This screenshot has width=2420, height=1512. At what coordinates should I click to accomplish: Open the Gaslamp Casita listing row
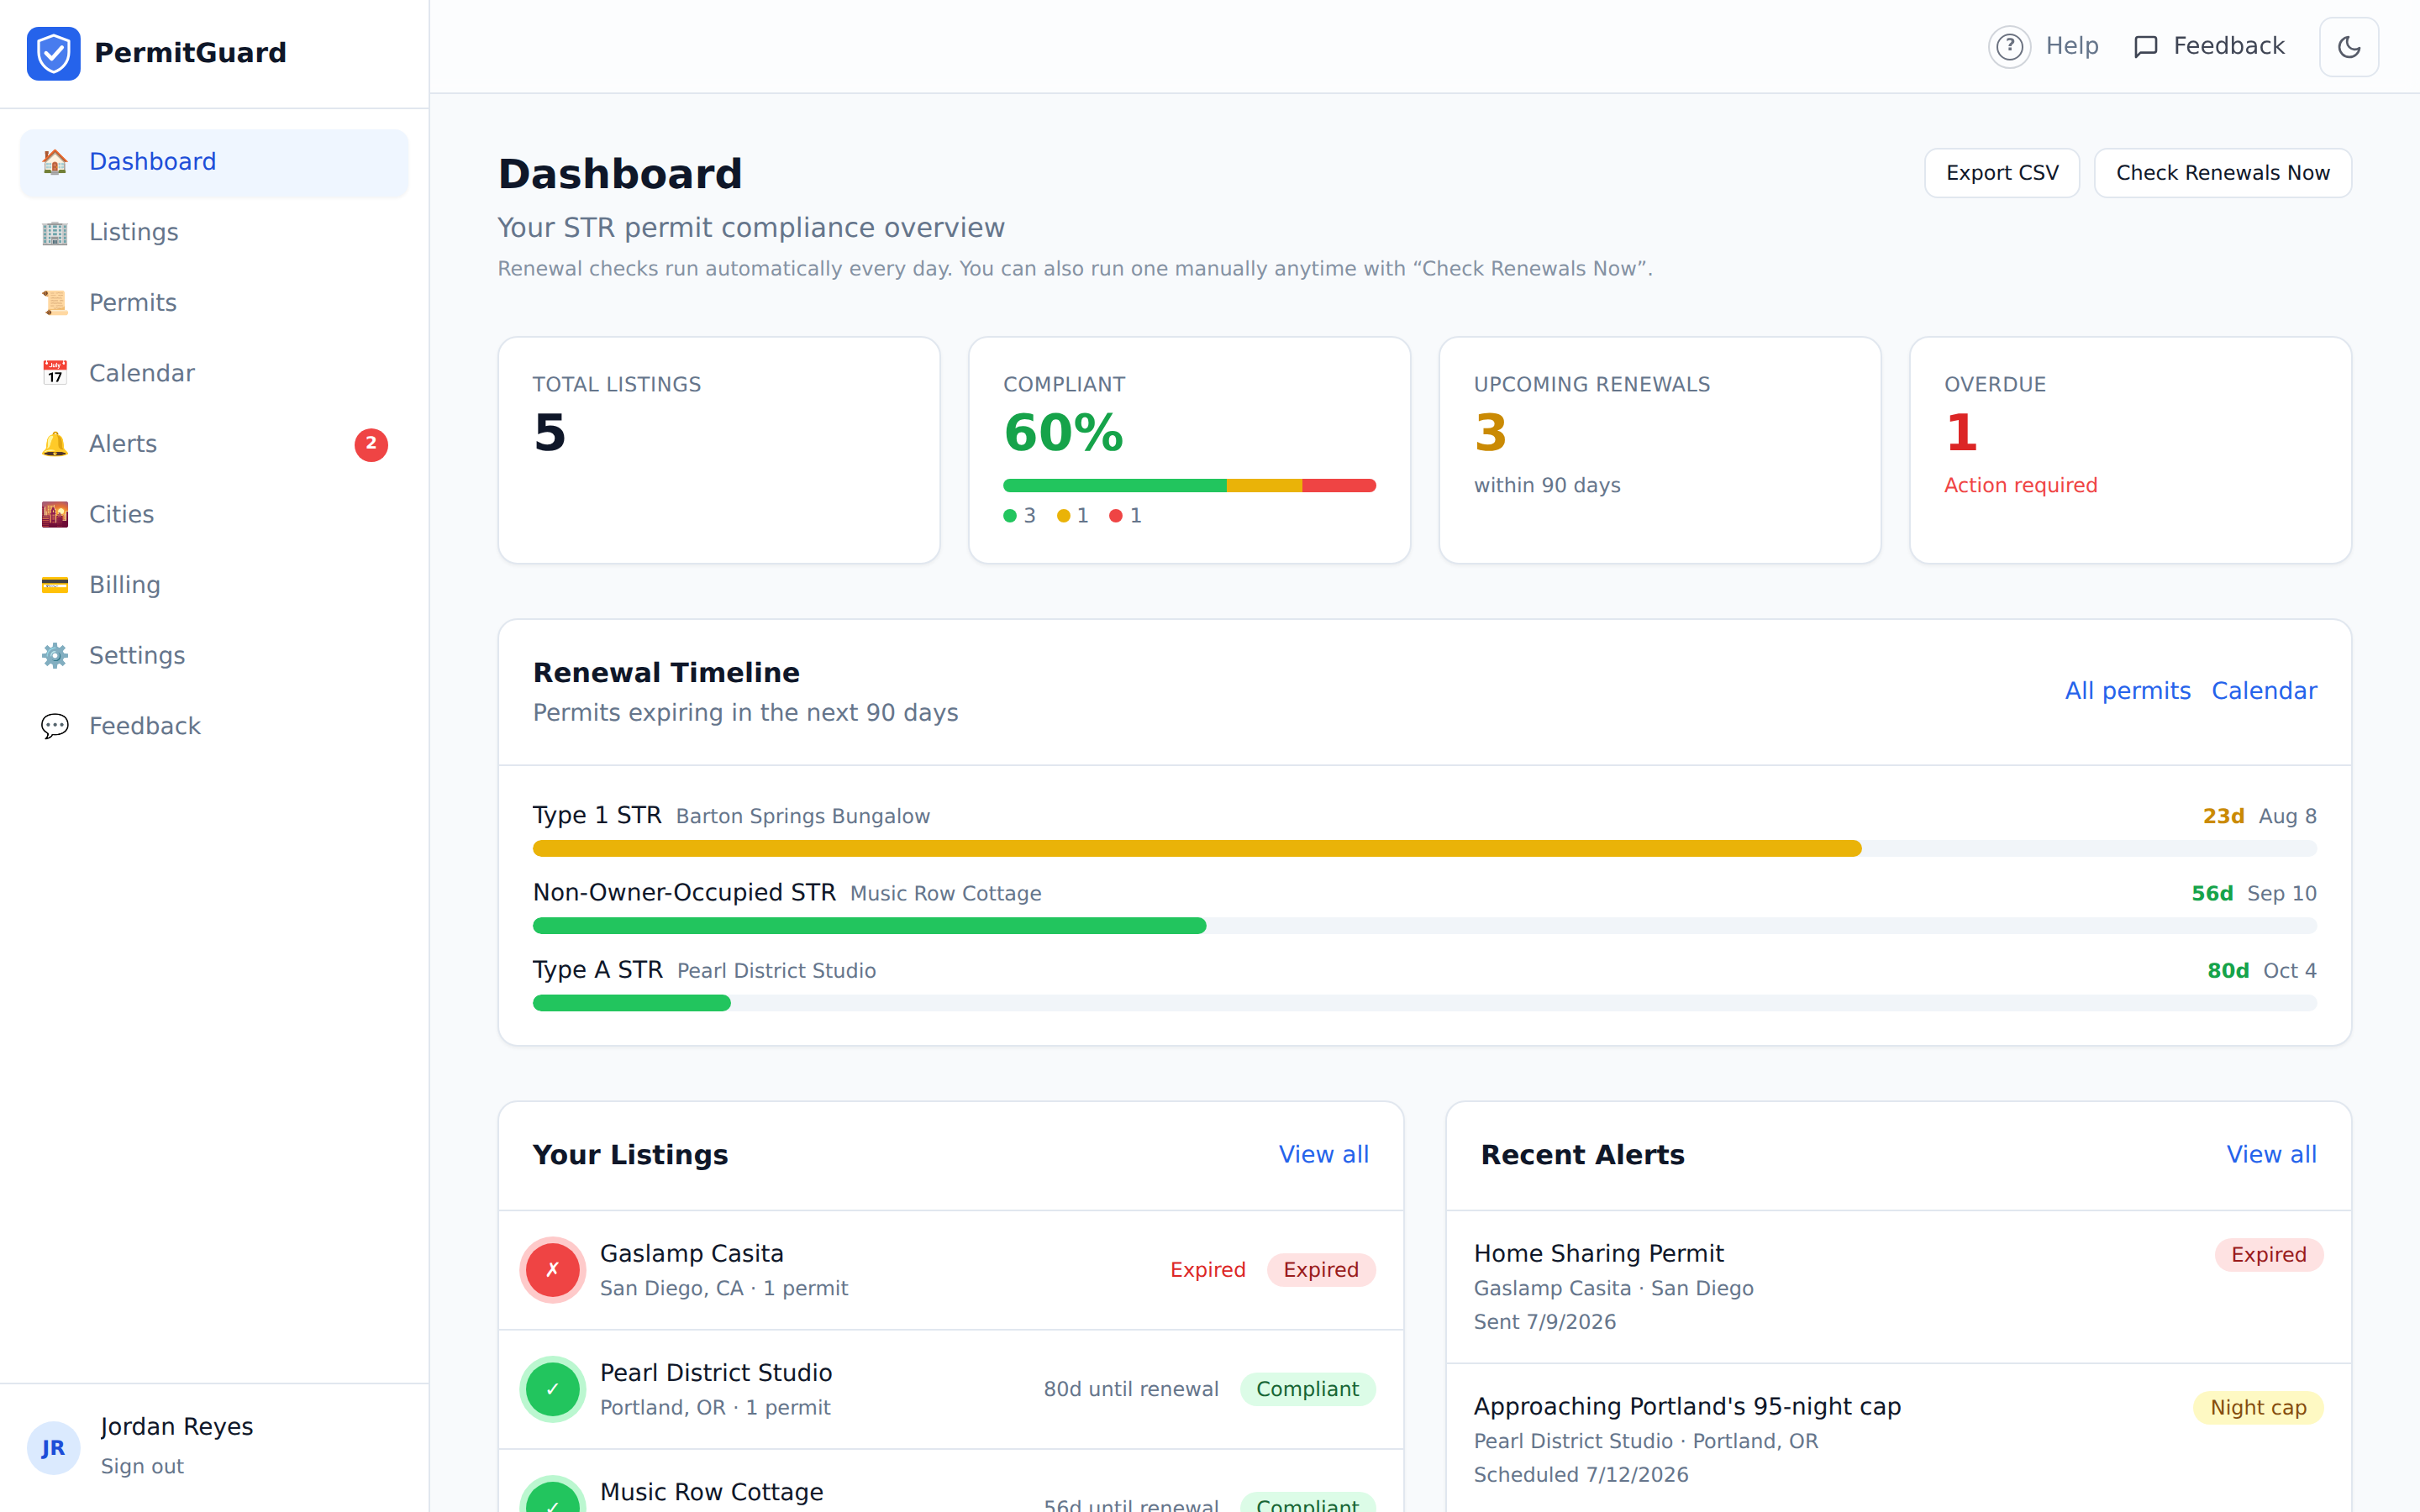coord(951,1270)
